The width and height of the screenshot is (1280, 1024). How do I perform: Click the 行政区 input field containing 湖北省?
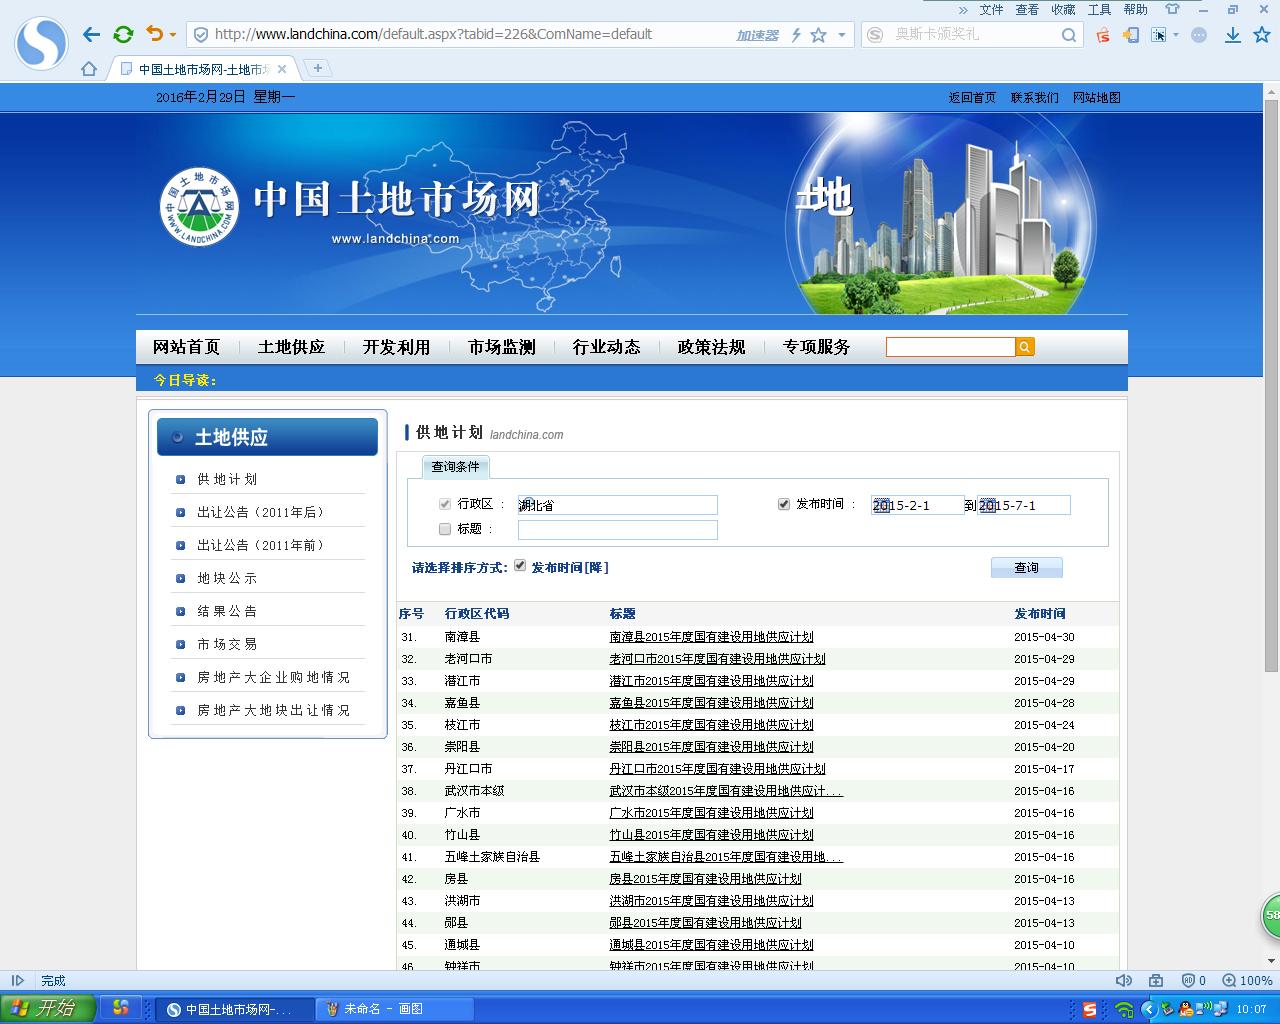[617, 505]
